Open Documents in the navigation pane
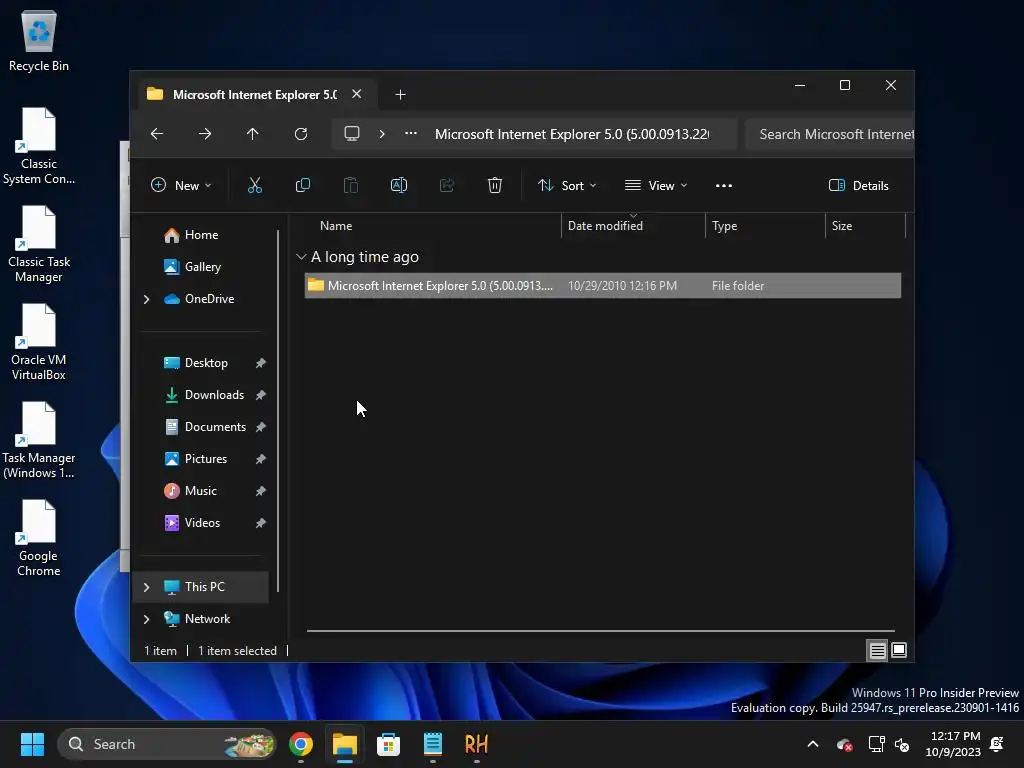Image resolution: width=1024 pixels, height=768 pixels. 215,427
